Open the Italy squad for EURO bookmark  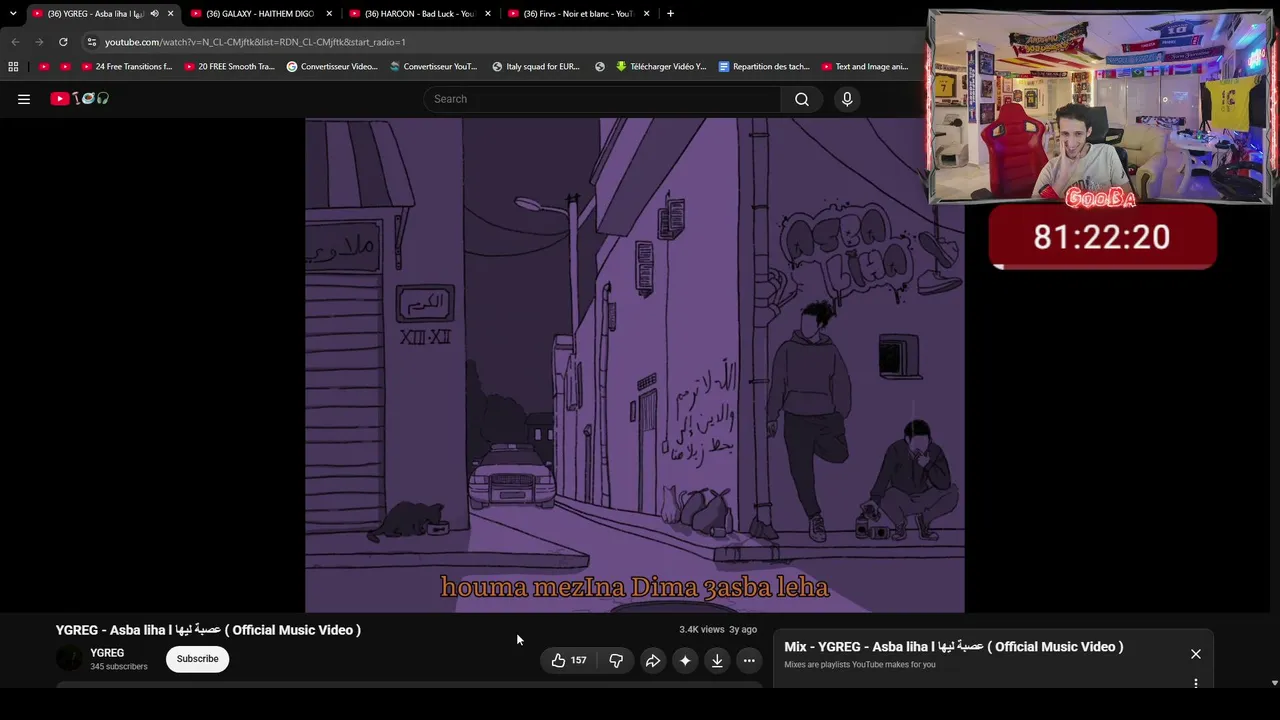click(x=536, y=67)
